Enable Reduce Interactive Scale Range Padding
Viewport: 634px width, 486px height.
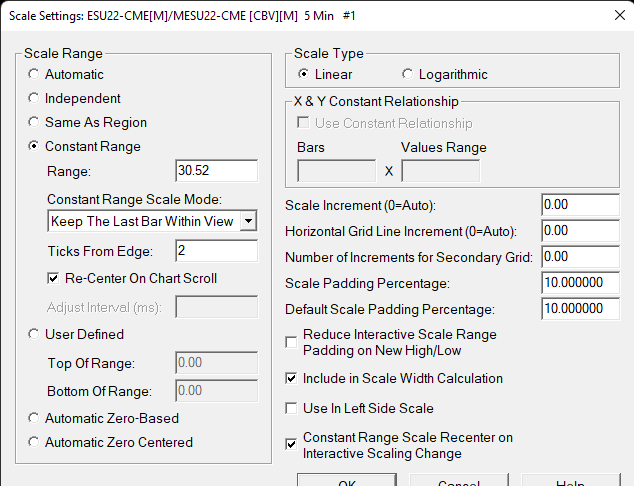tap(291, 342)
